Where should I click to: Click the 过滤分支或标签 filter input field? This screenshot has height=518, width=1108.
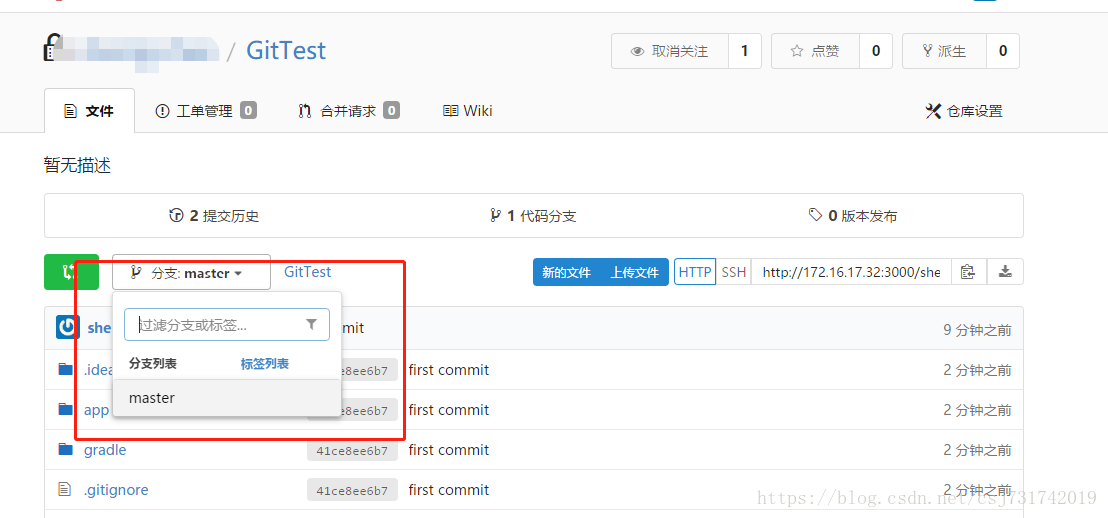click(x=227, y=324)
